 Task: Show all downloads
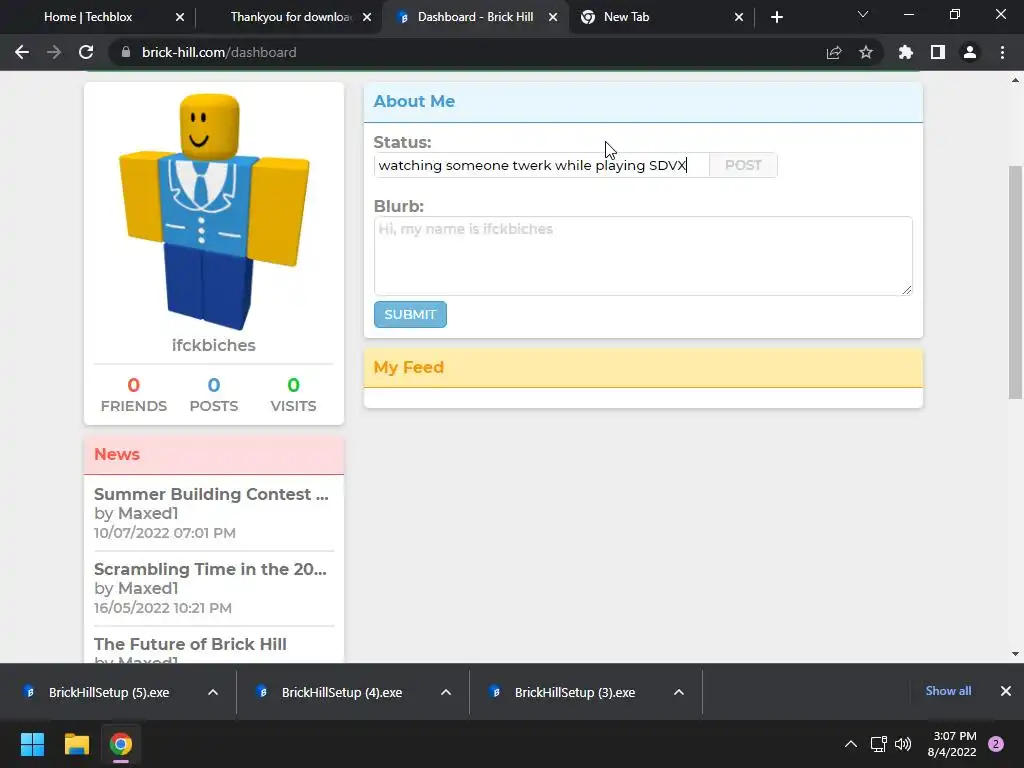(948, 691)
